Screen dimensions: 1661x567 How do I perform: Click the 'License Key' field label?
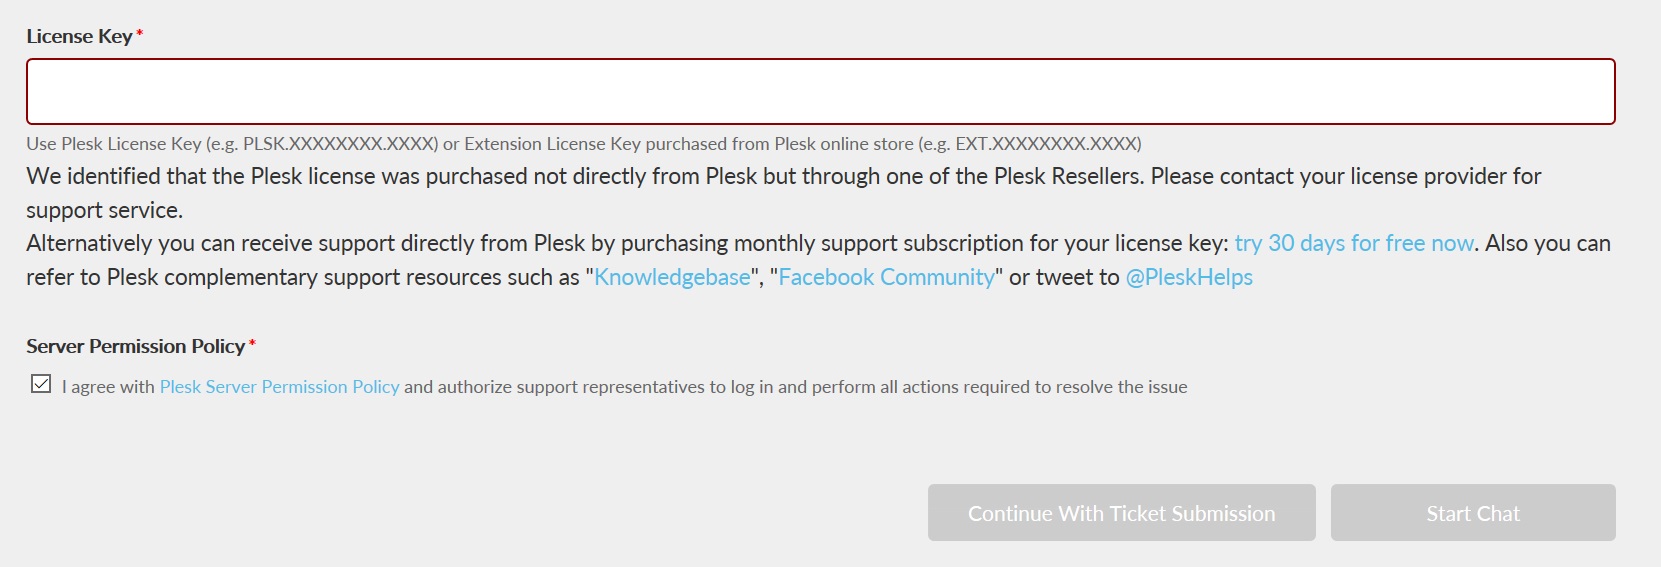point(79,37)
